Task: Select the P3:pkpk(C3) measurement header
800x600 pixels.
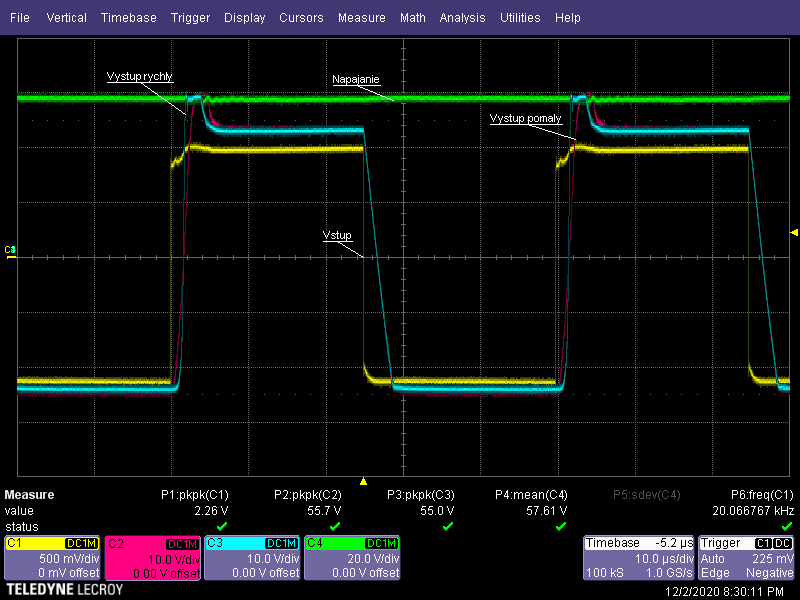Action: coord(420,495)
